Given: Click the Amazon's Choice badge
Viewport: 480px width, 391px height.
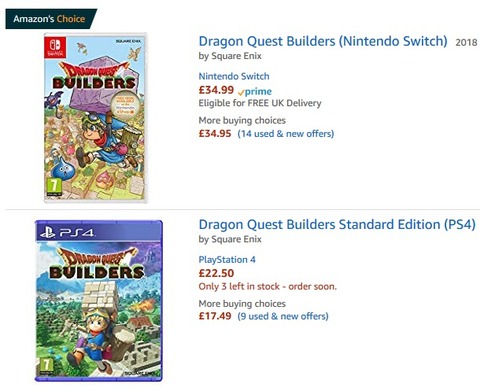Looking at the screenshot, I should pos(49,19).
